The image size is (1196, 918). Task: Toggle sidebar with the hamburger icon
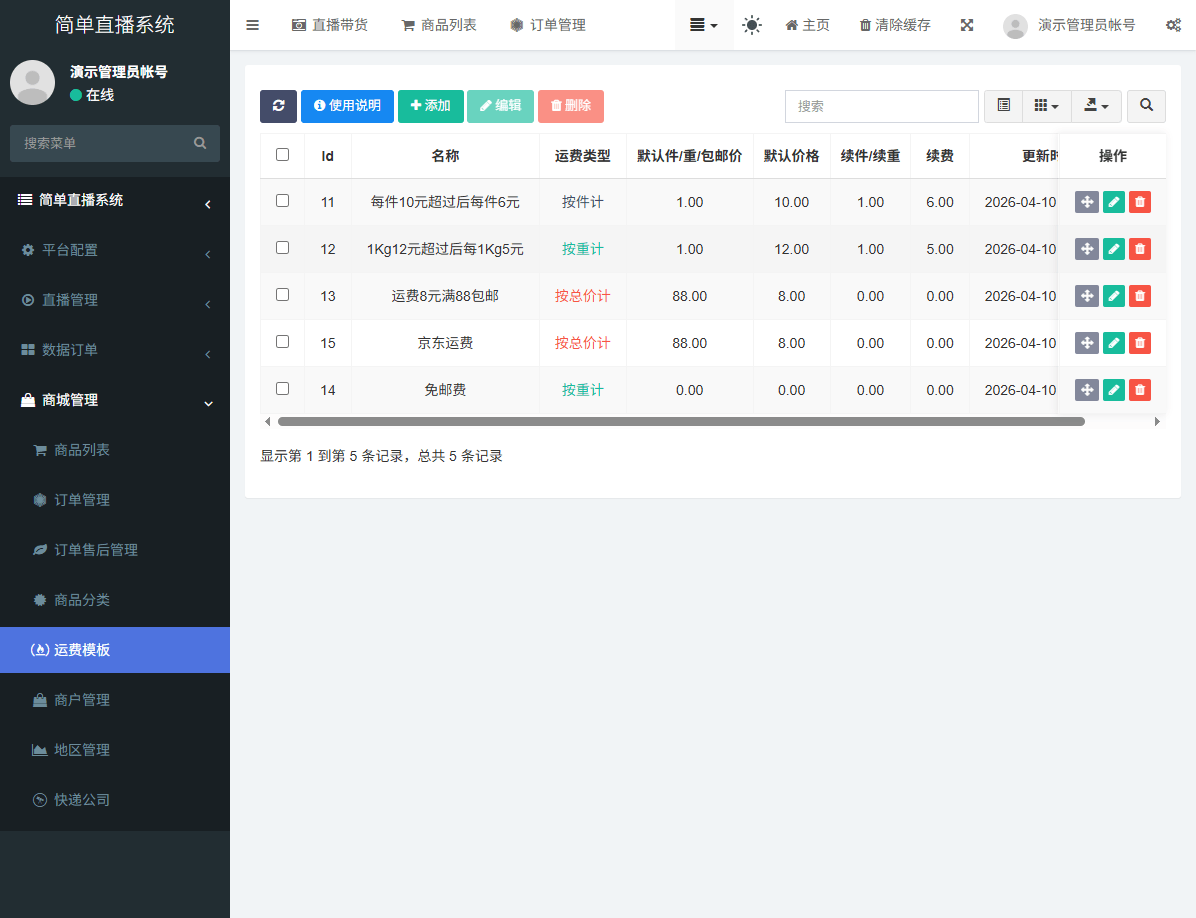252,25
